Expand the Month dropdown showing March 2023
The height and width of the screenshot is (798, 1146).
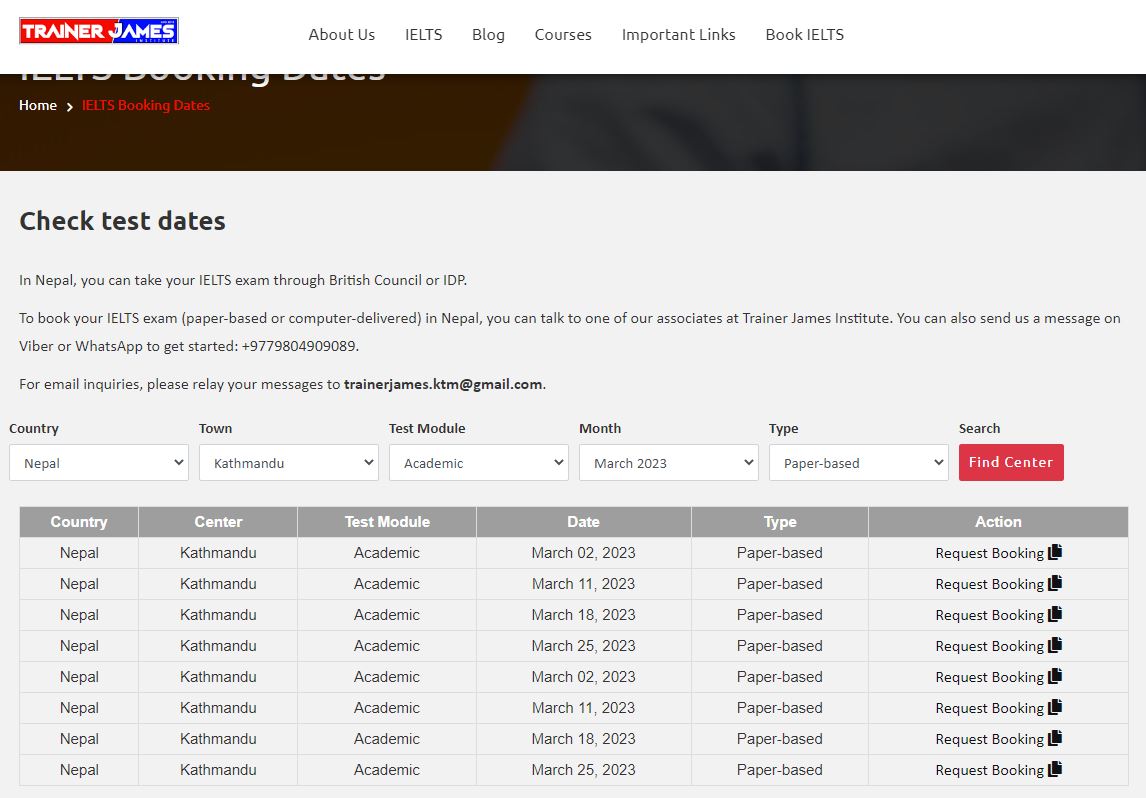pos(668,463)
